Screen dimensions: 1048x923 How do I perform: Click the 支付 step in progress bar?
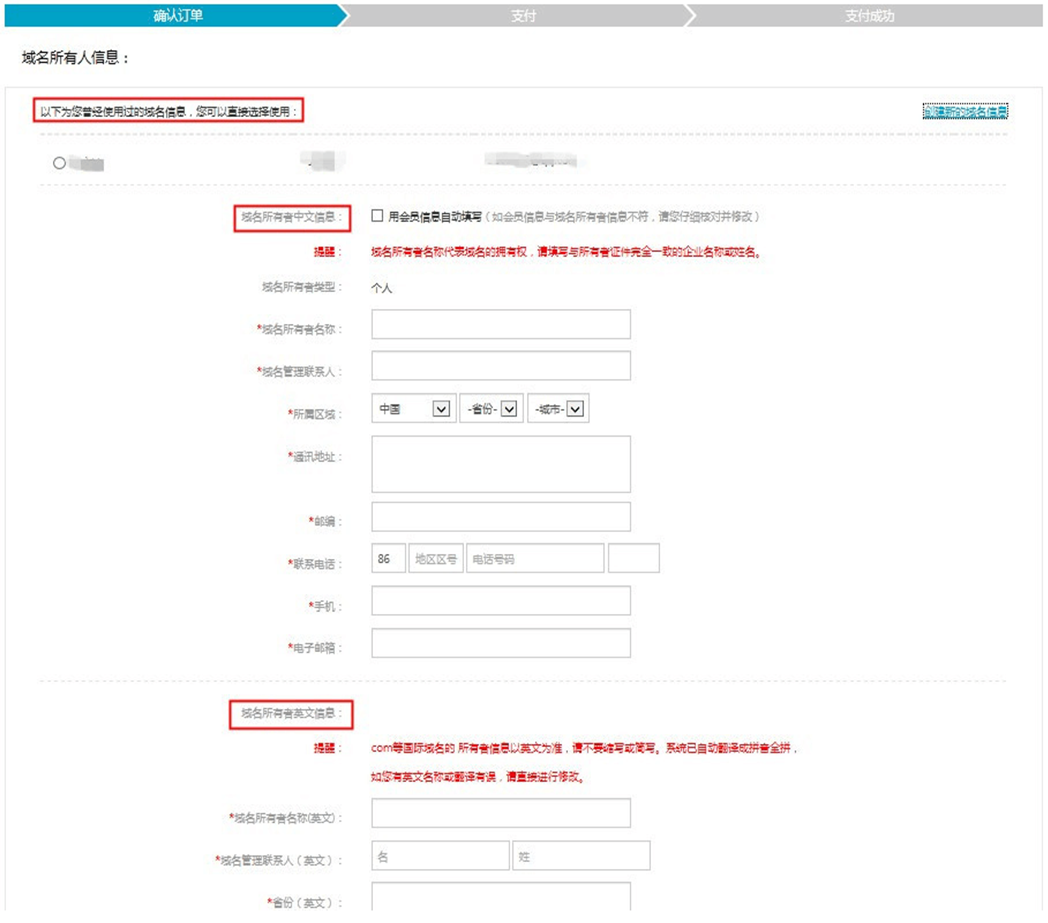click(x=523, y=16)
